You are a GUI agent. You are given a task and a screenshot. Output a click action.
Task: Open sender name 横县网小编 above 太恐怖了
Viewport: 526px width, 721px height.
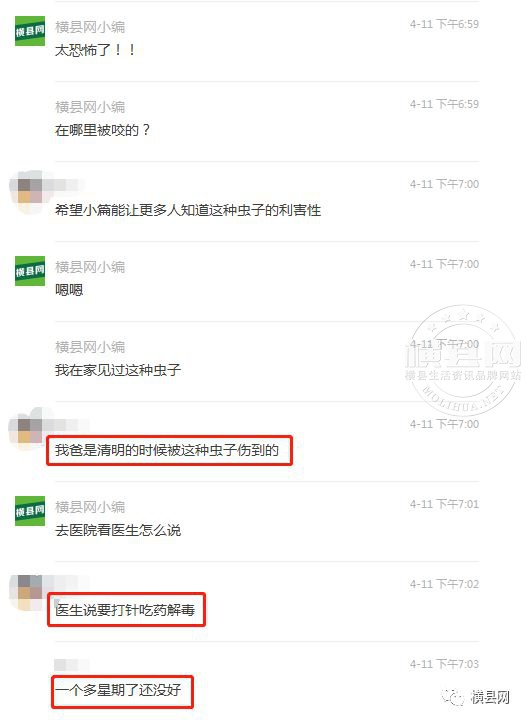pyautogui.click(x=90, y=27)
